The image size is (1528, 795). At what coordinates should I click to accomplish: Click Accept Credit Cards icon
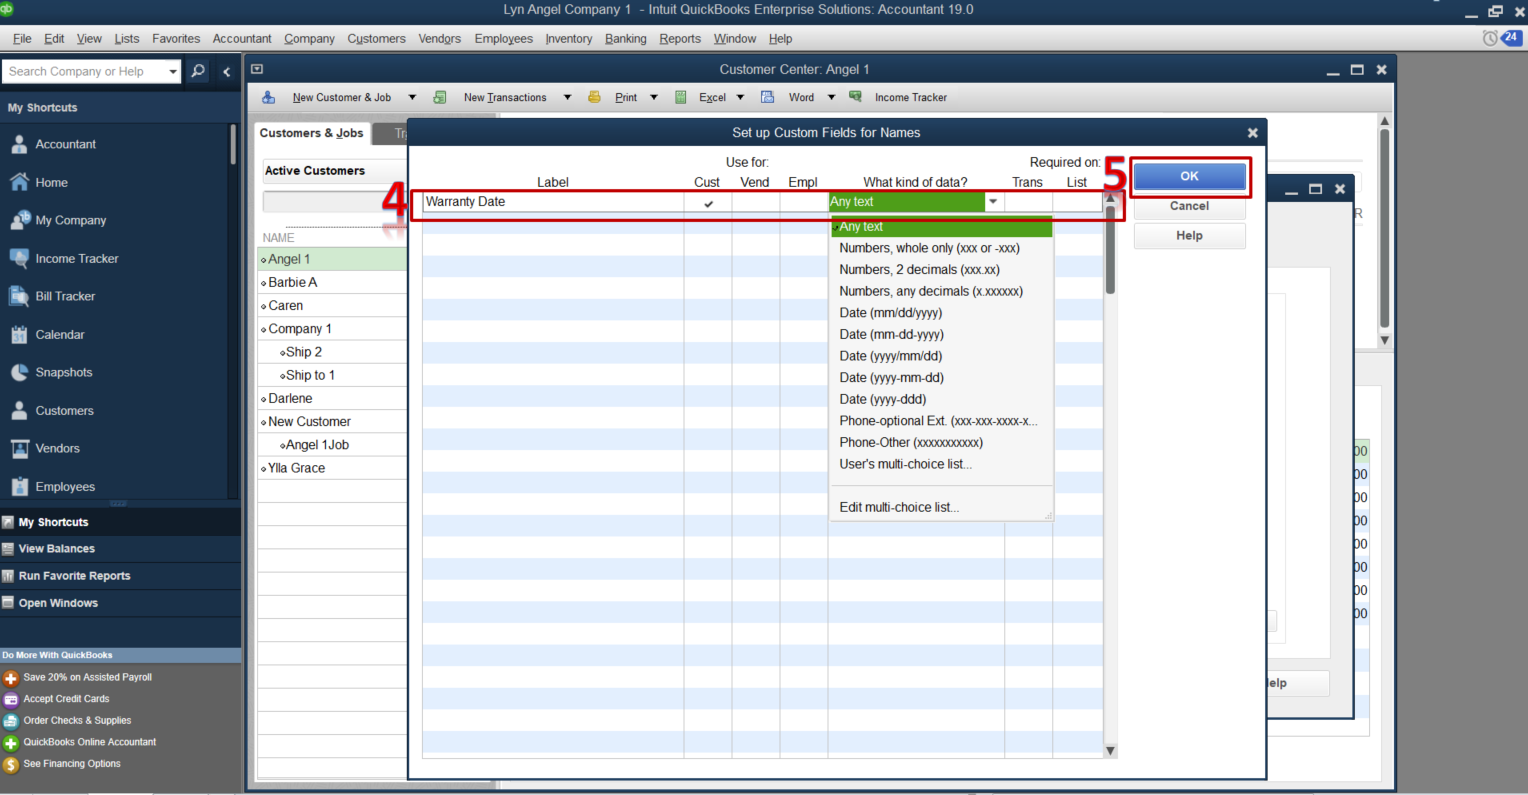[11, 700]
